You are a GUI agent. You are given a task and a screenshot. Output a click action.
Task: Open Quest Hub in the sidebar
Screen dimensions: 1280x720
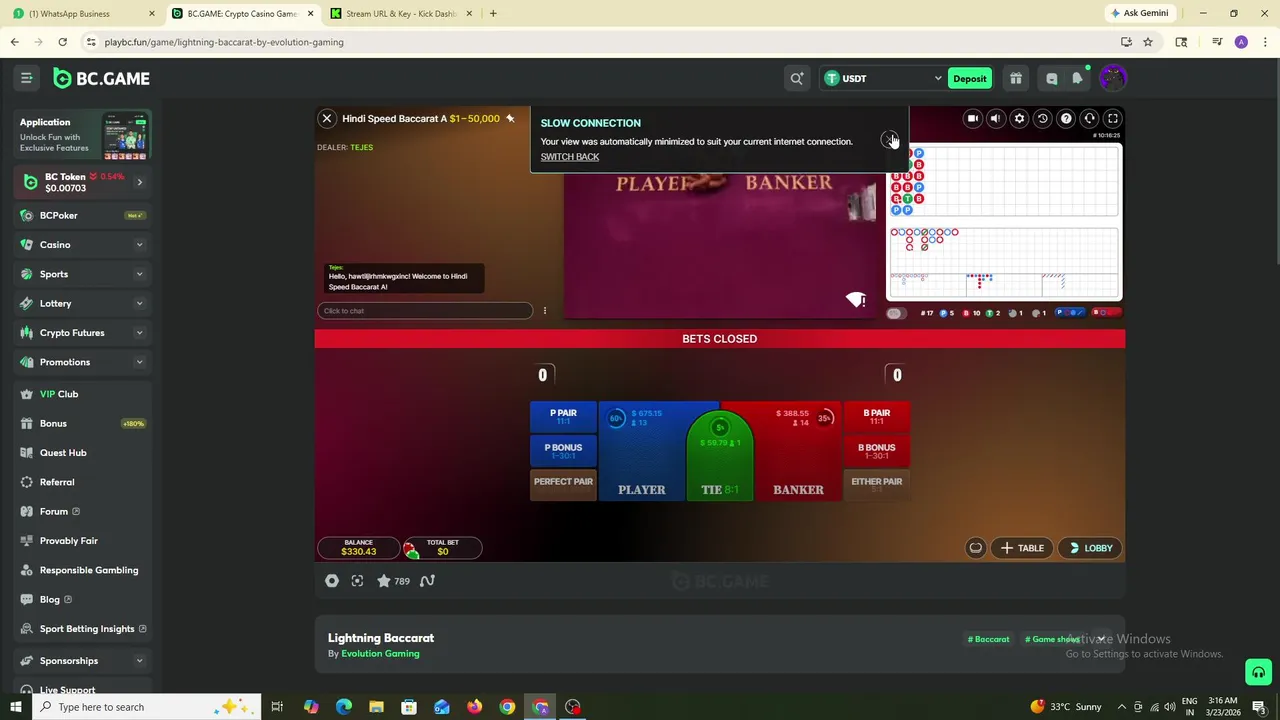(84, 453)
